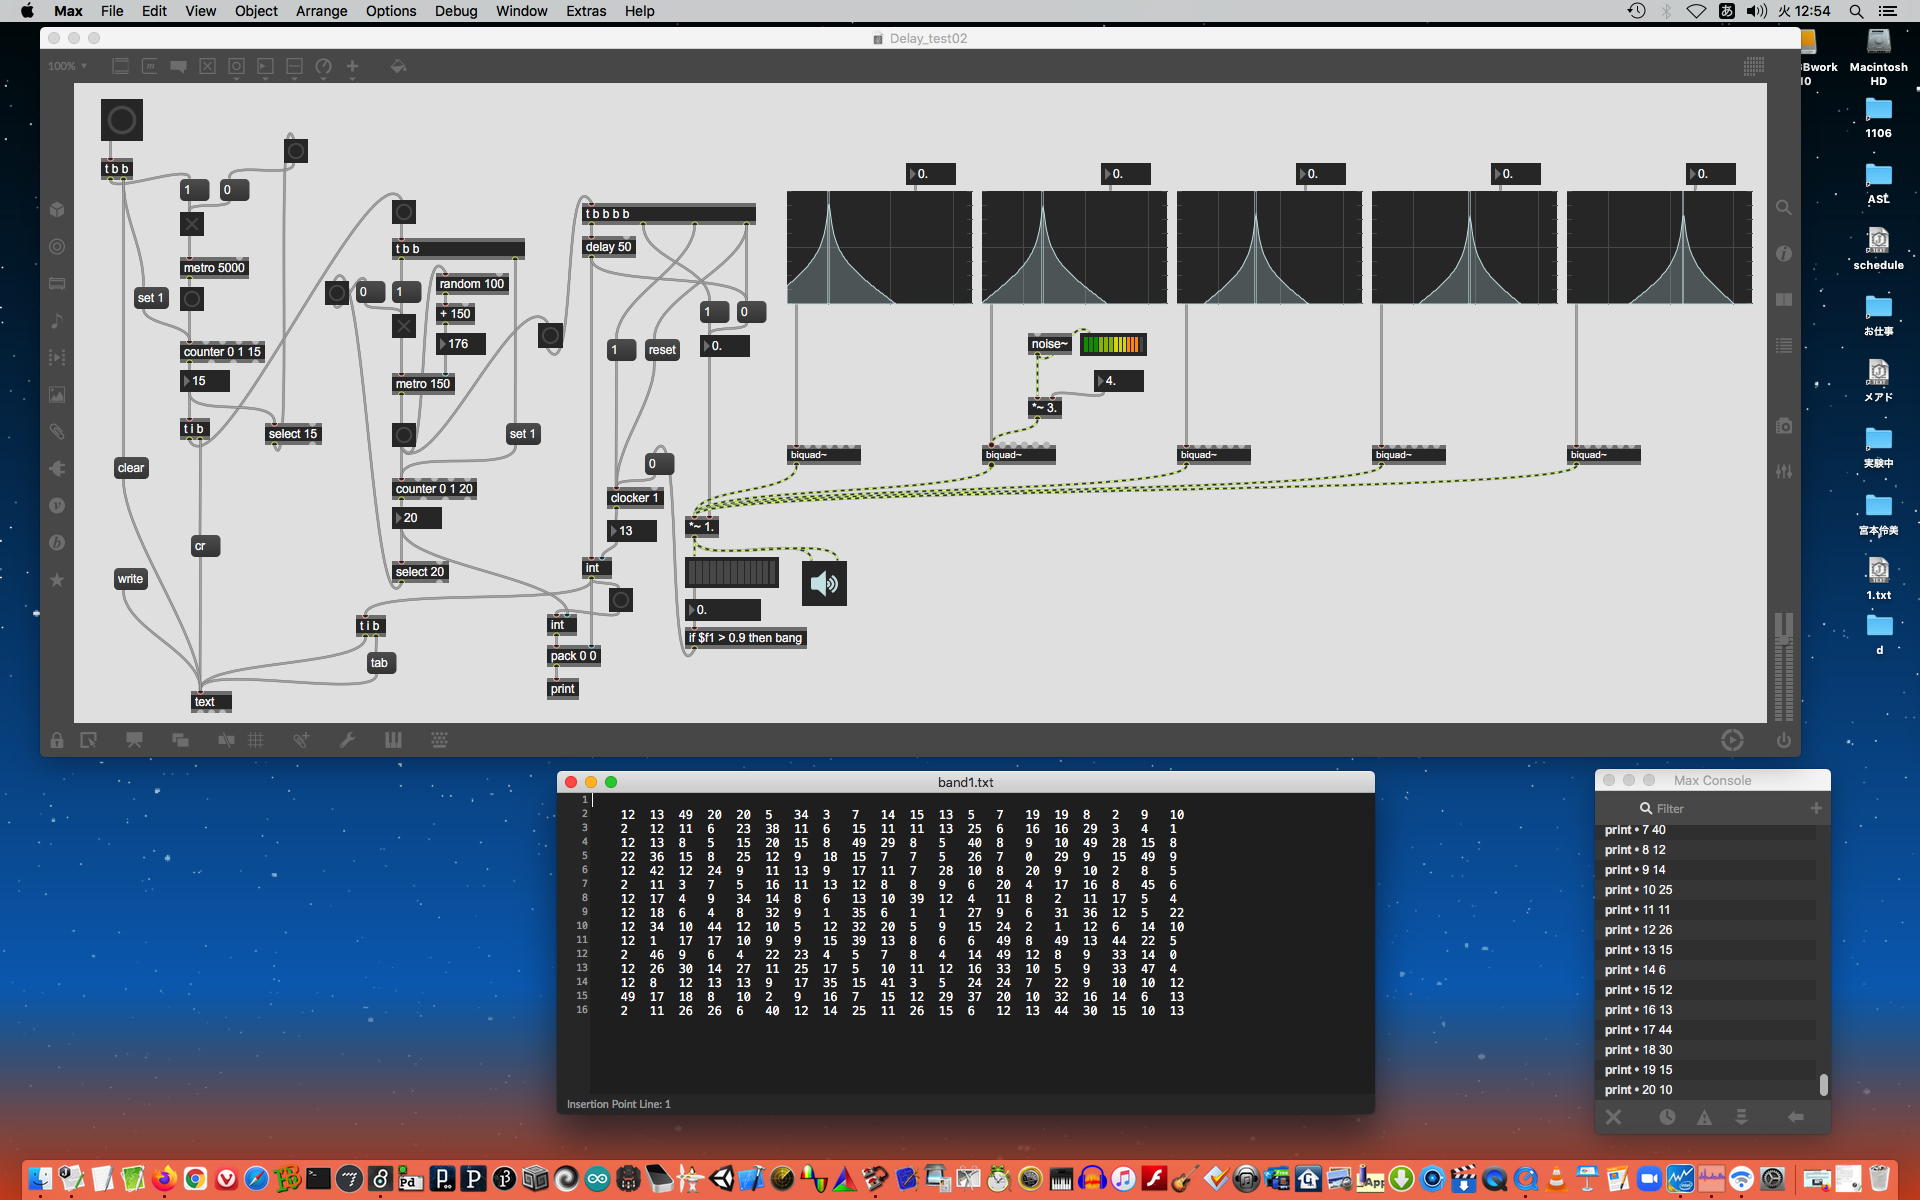The height and width of the screenshot is (1200, 1920).
Task: Click the large bang button at top-left
Action: coord(122,120)
